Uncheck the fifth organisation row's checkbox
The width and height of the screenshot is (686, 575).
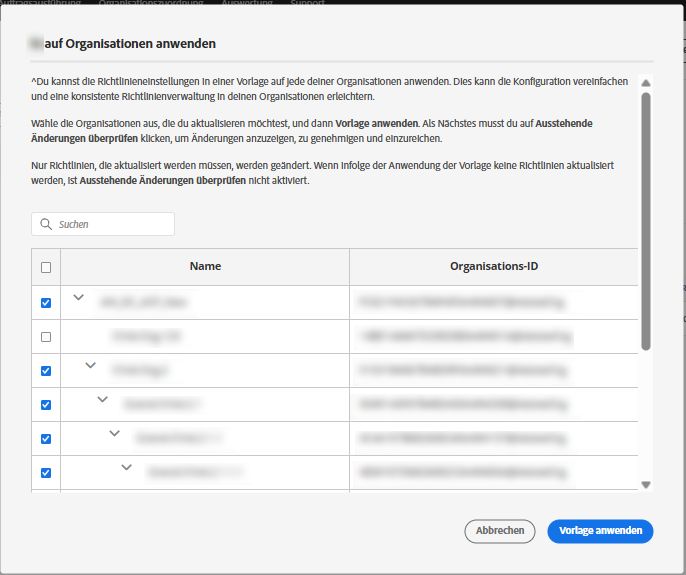tap(46, 439)
